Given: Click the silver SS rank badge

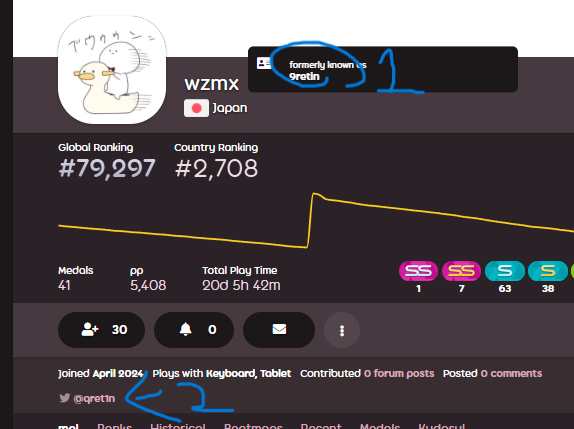Looking at the screenshot, I should click(x=418, y=271).
